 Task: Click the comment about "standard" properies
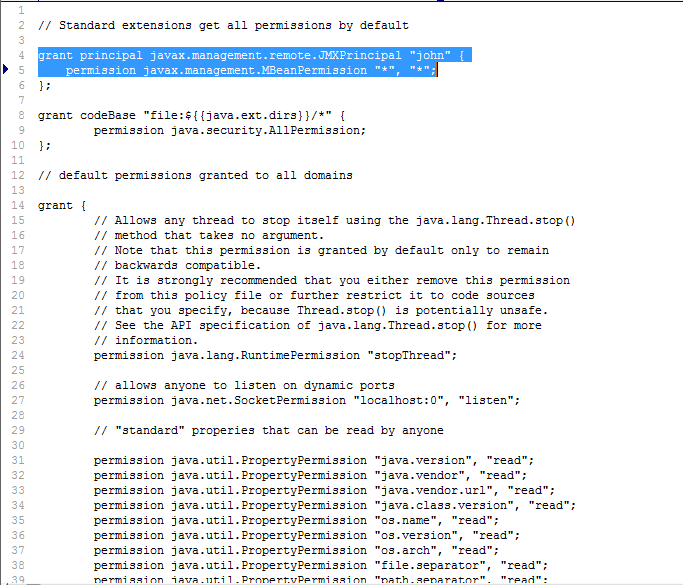pos(269,430)
